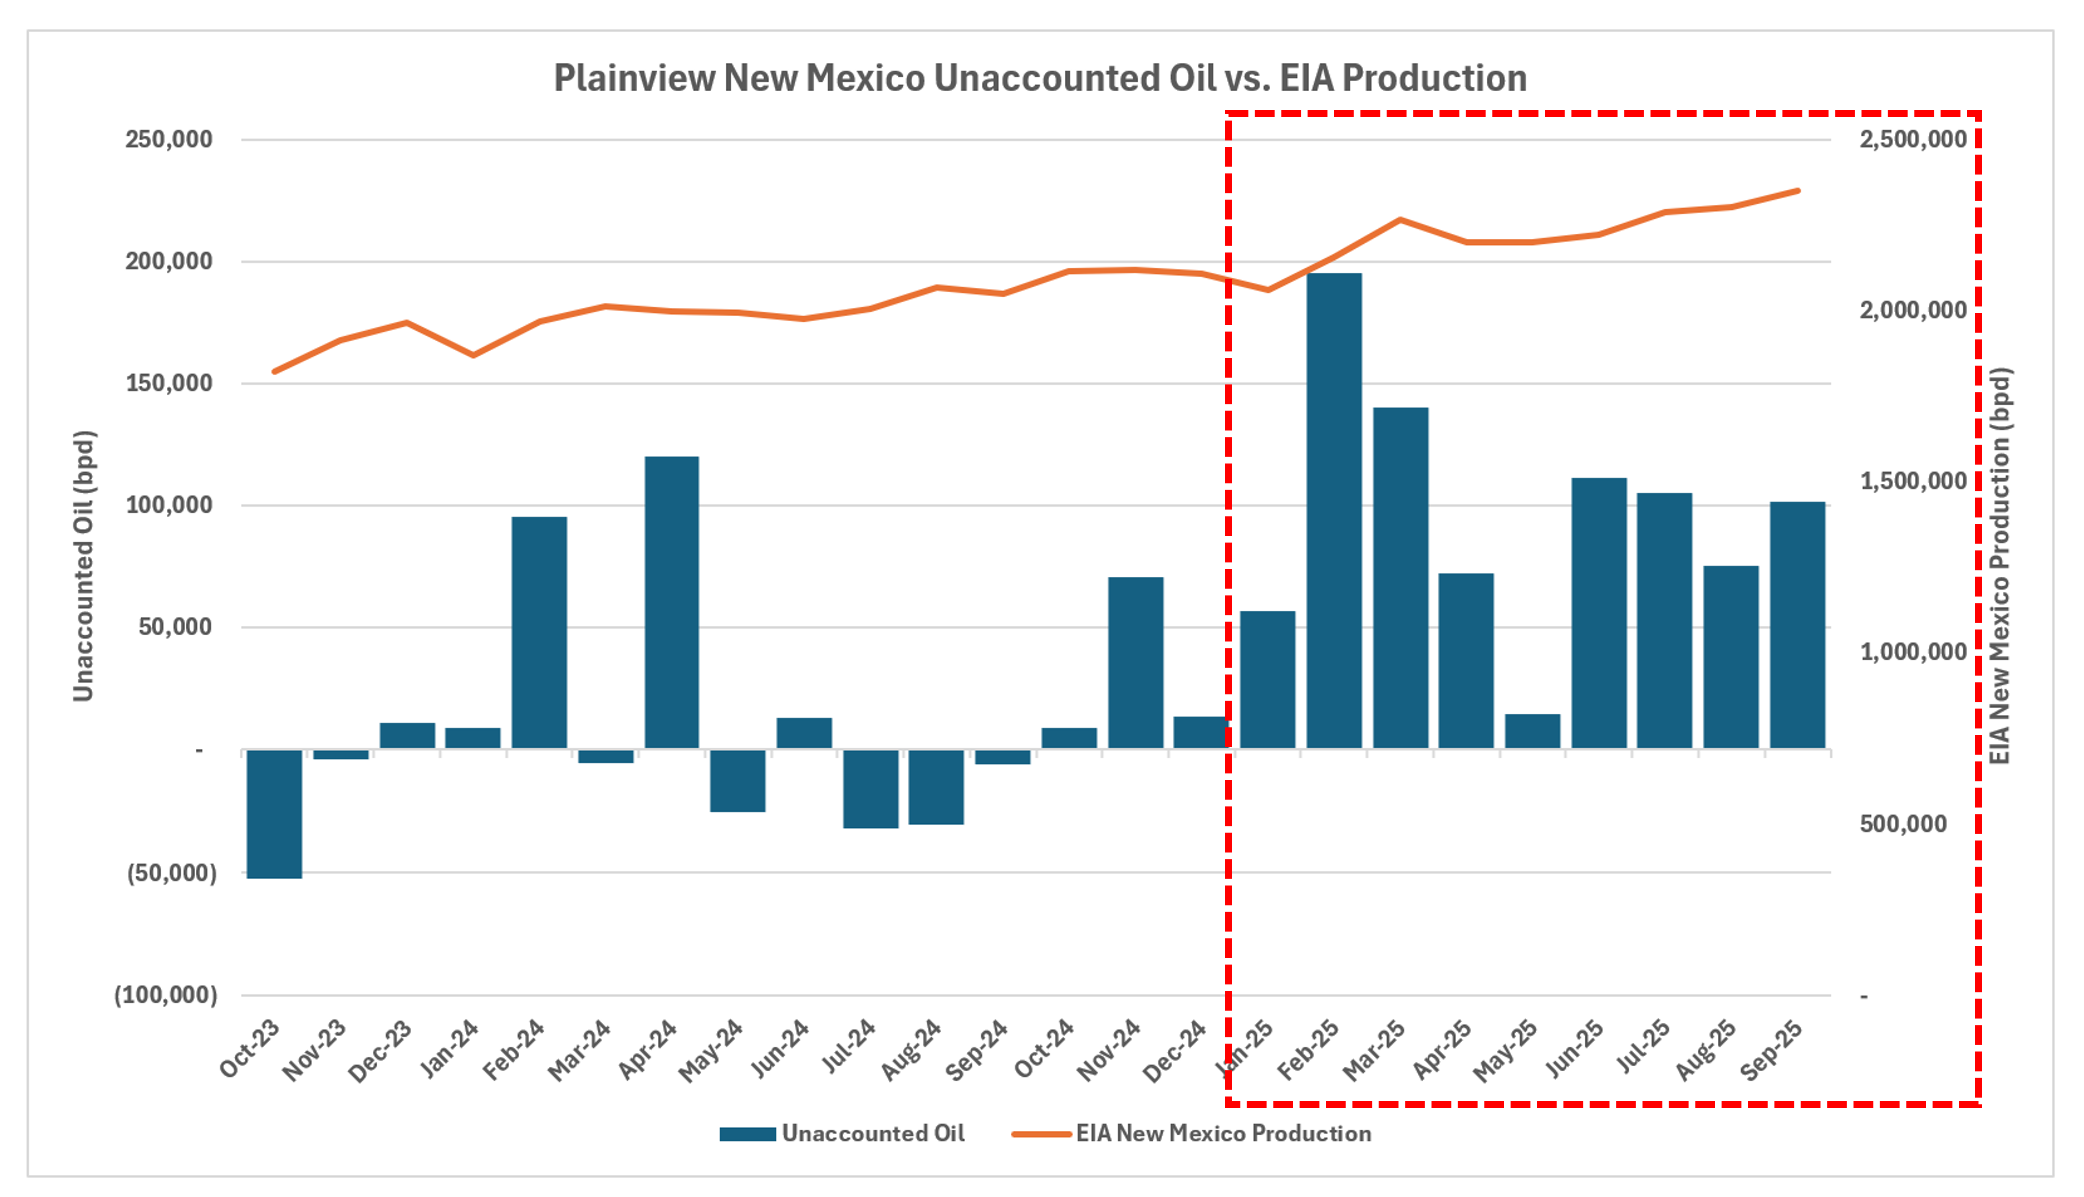Click the chart title text

pos(1040,78)
